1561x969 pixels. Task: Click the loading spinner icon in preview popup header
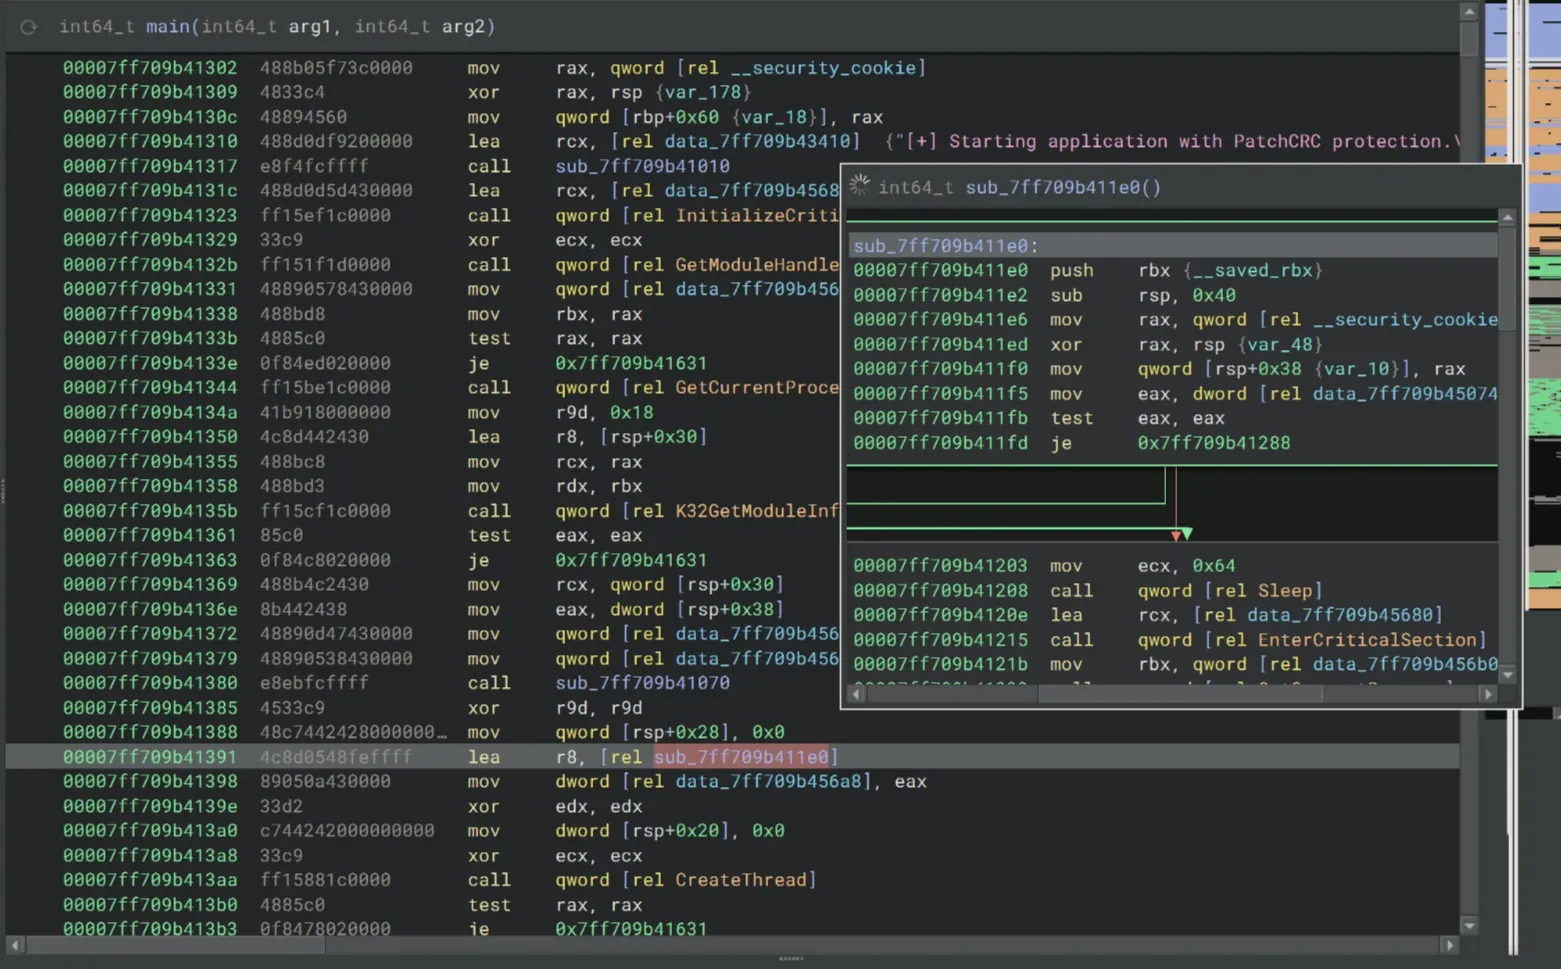(859, 186)
